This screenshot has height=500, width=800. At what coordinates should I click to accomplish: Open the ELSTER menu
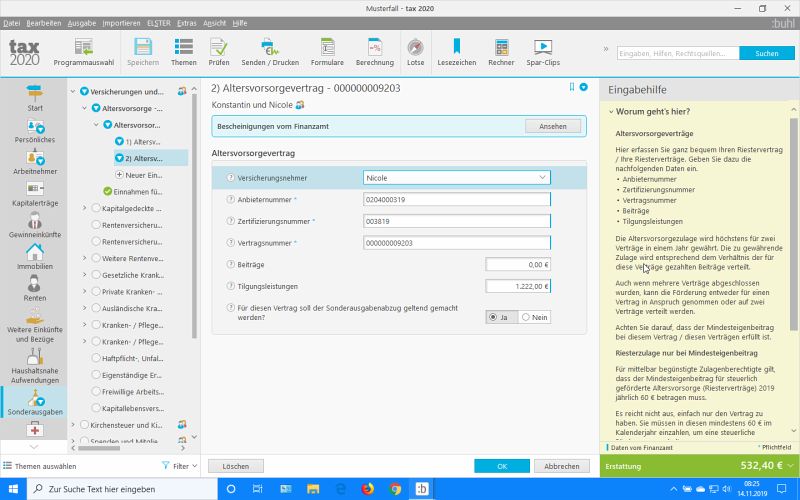tap(157, 22)
